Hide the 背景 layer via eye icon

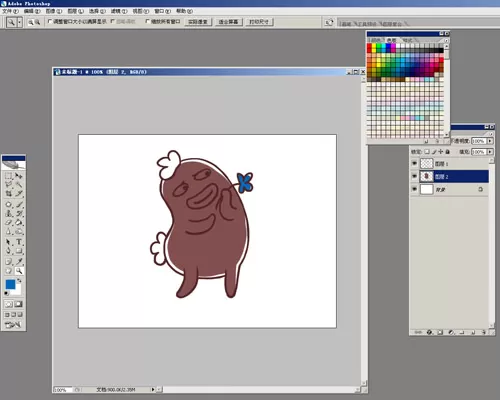pos(414,189)
